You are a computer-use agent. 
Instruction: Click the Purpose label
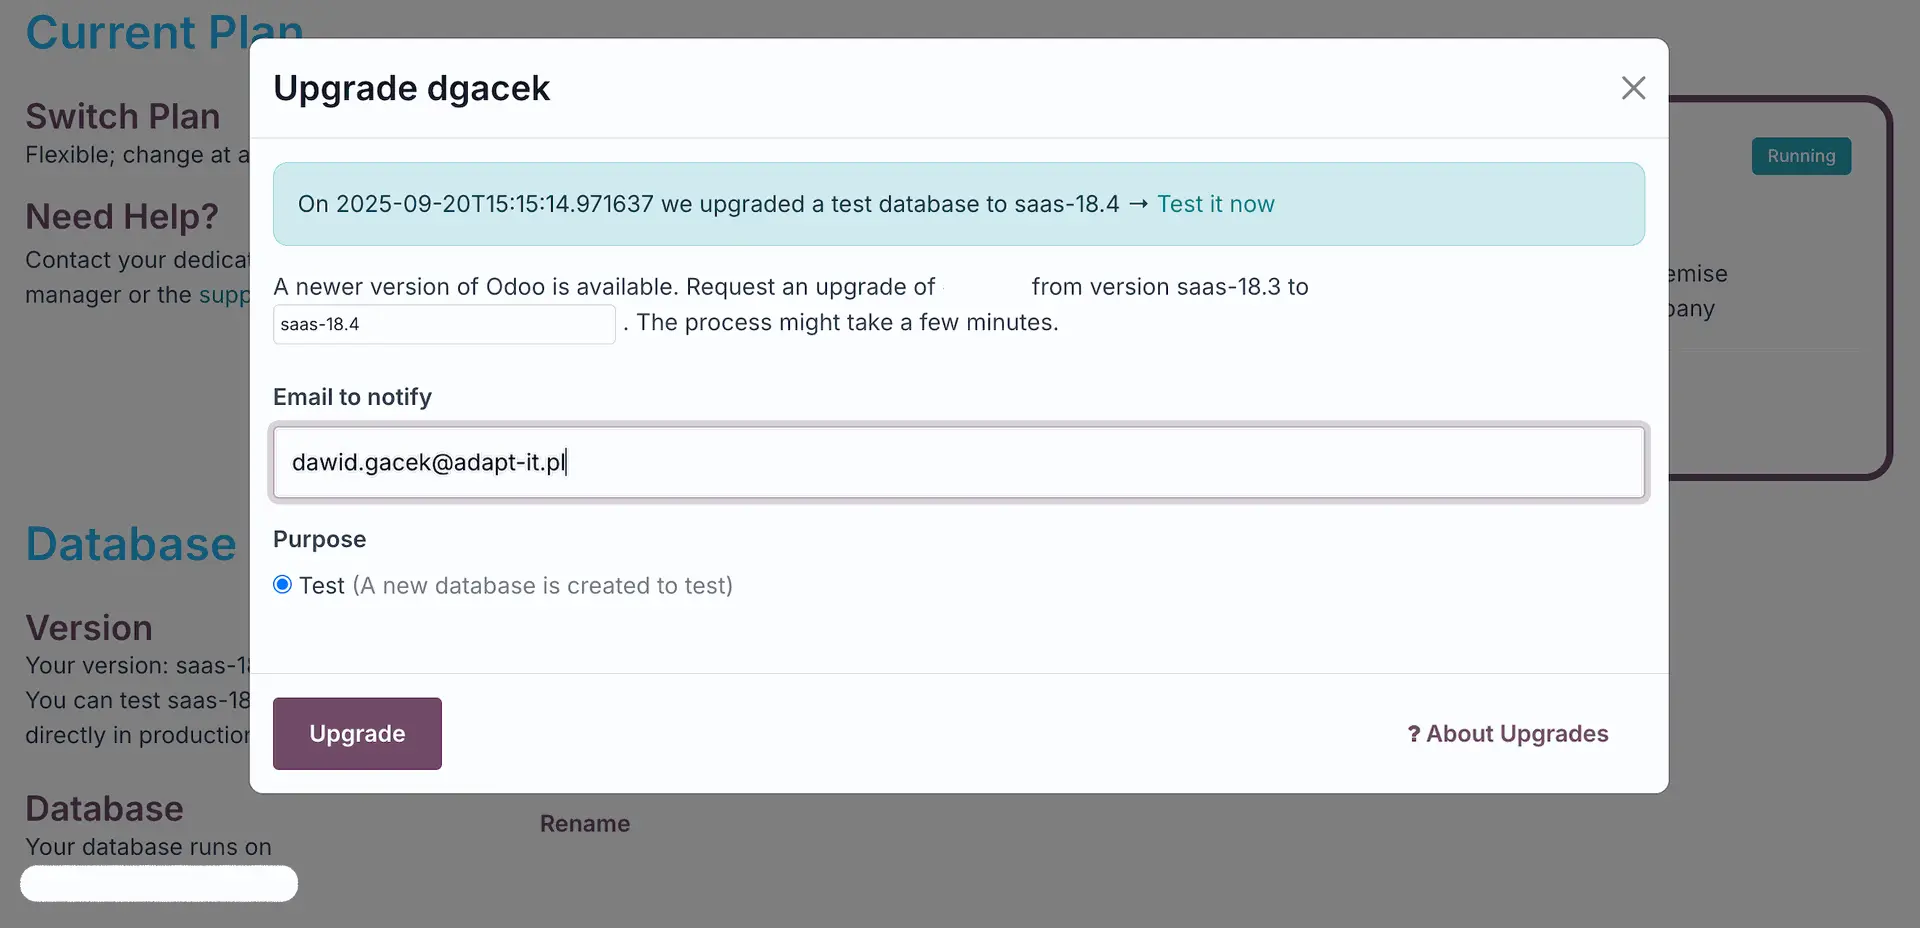[319, 539]
